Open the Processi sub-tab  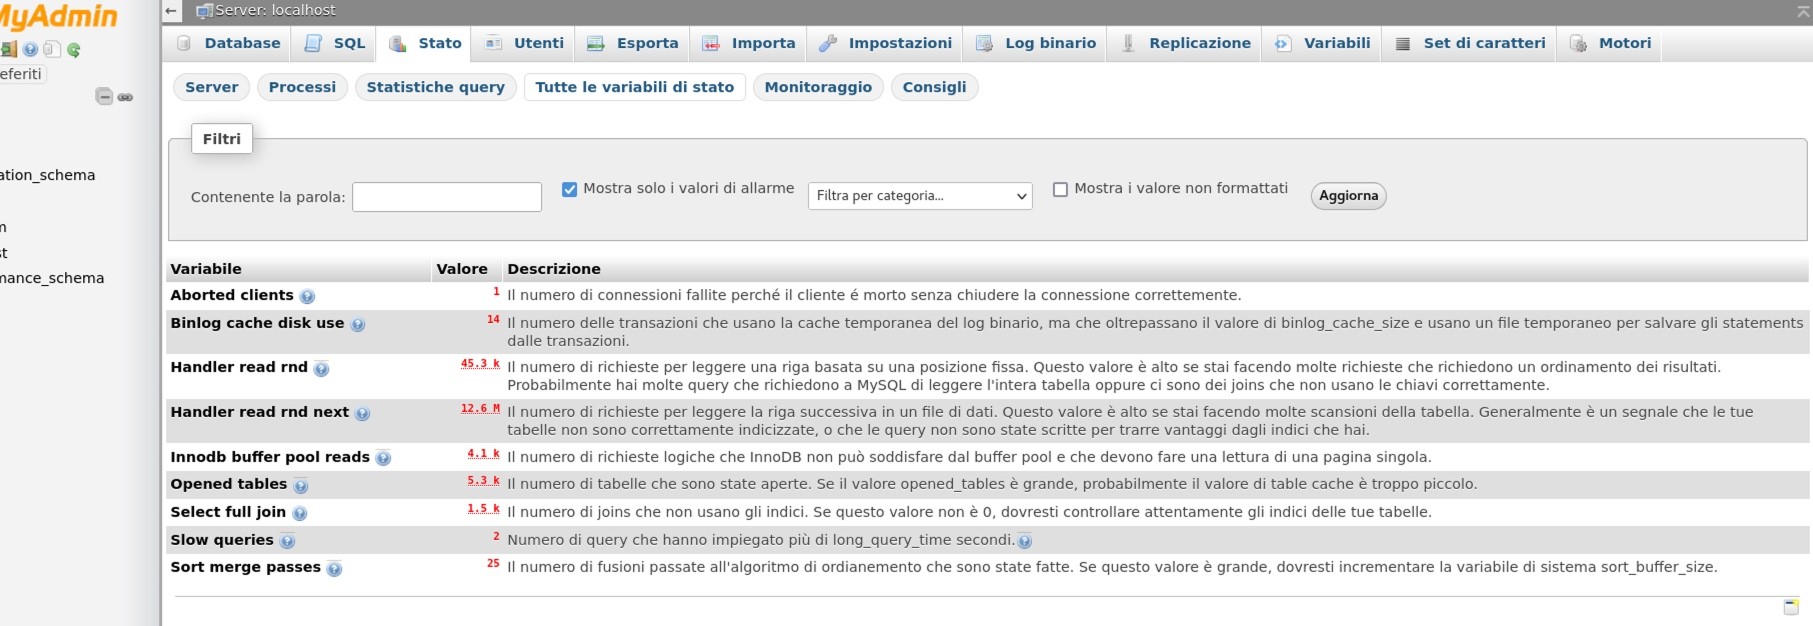302,87
